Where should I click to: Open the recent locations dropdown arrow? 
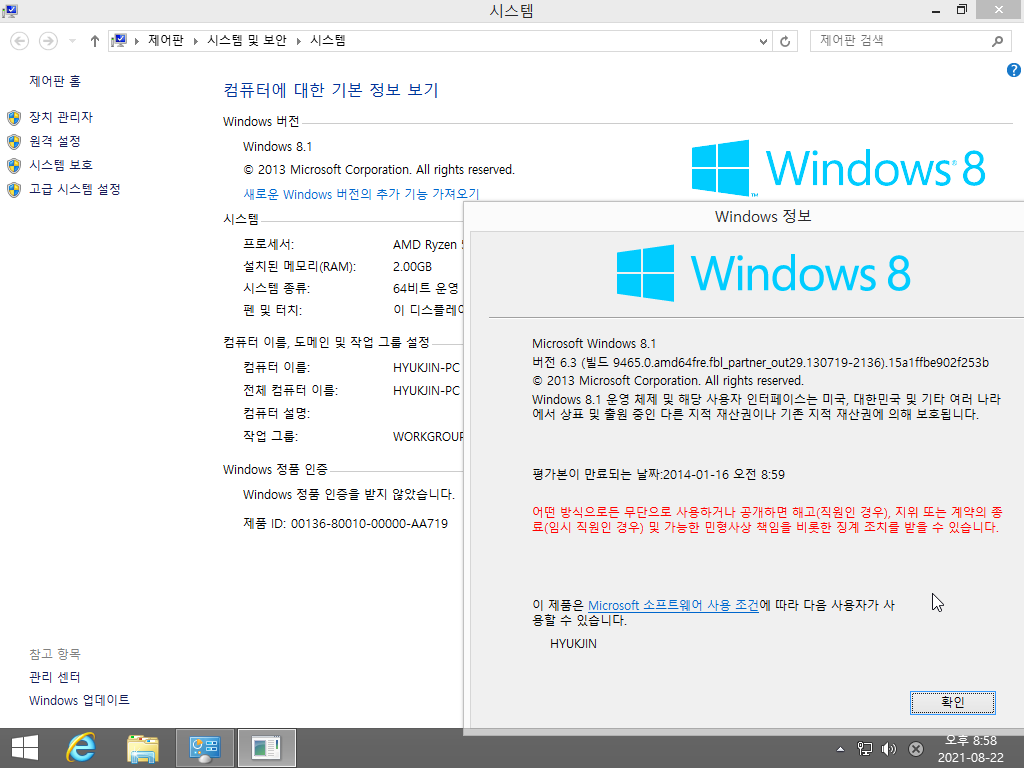pyautogui.click(x=72, y=41)
